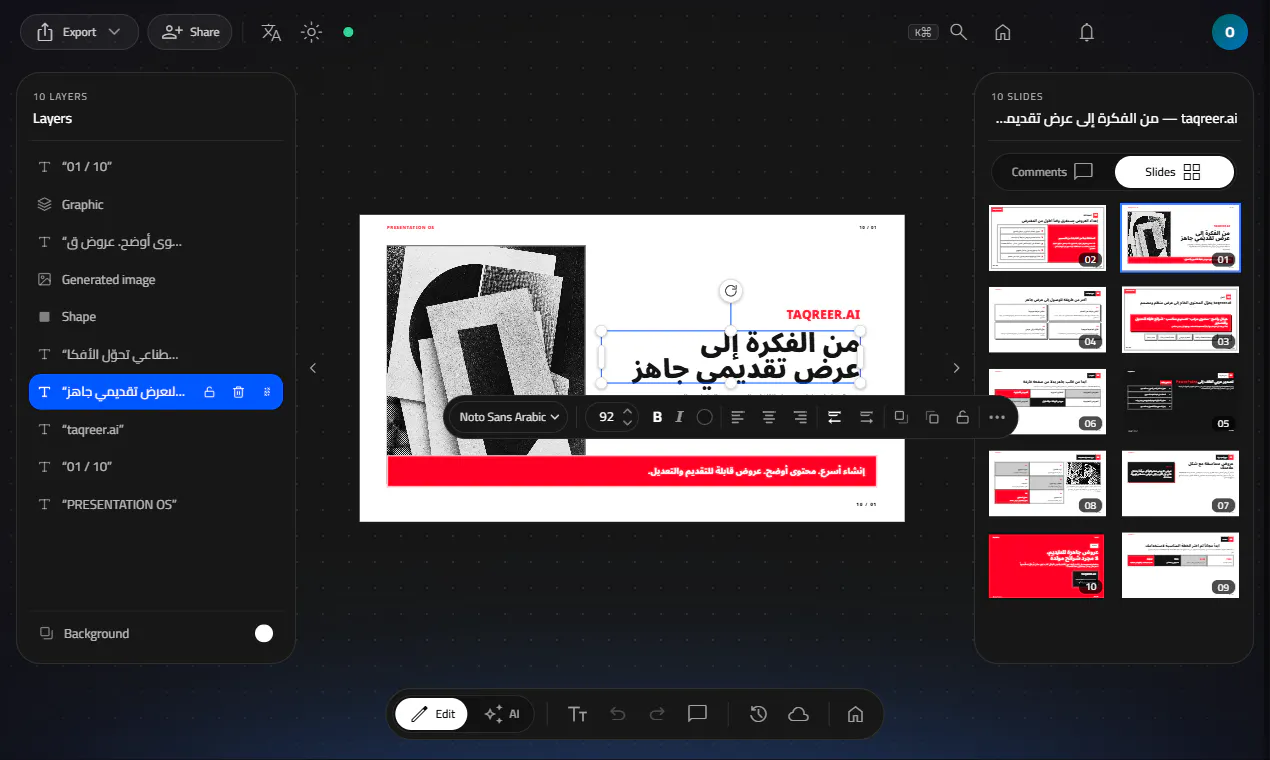Viewport: 1270px width, 760px height.
Task: Open slide 08 thumbnail
Action: point(1047,484)
